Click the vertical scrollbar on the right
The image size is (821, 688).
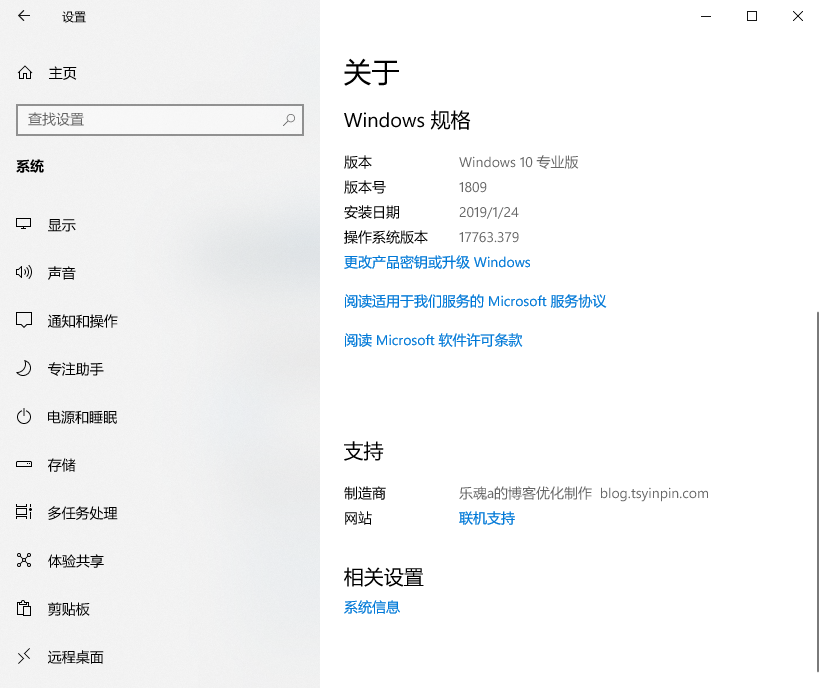point(817,491)
